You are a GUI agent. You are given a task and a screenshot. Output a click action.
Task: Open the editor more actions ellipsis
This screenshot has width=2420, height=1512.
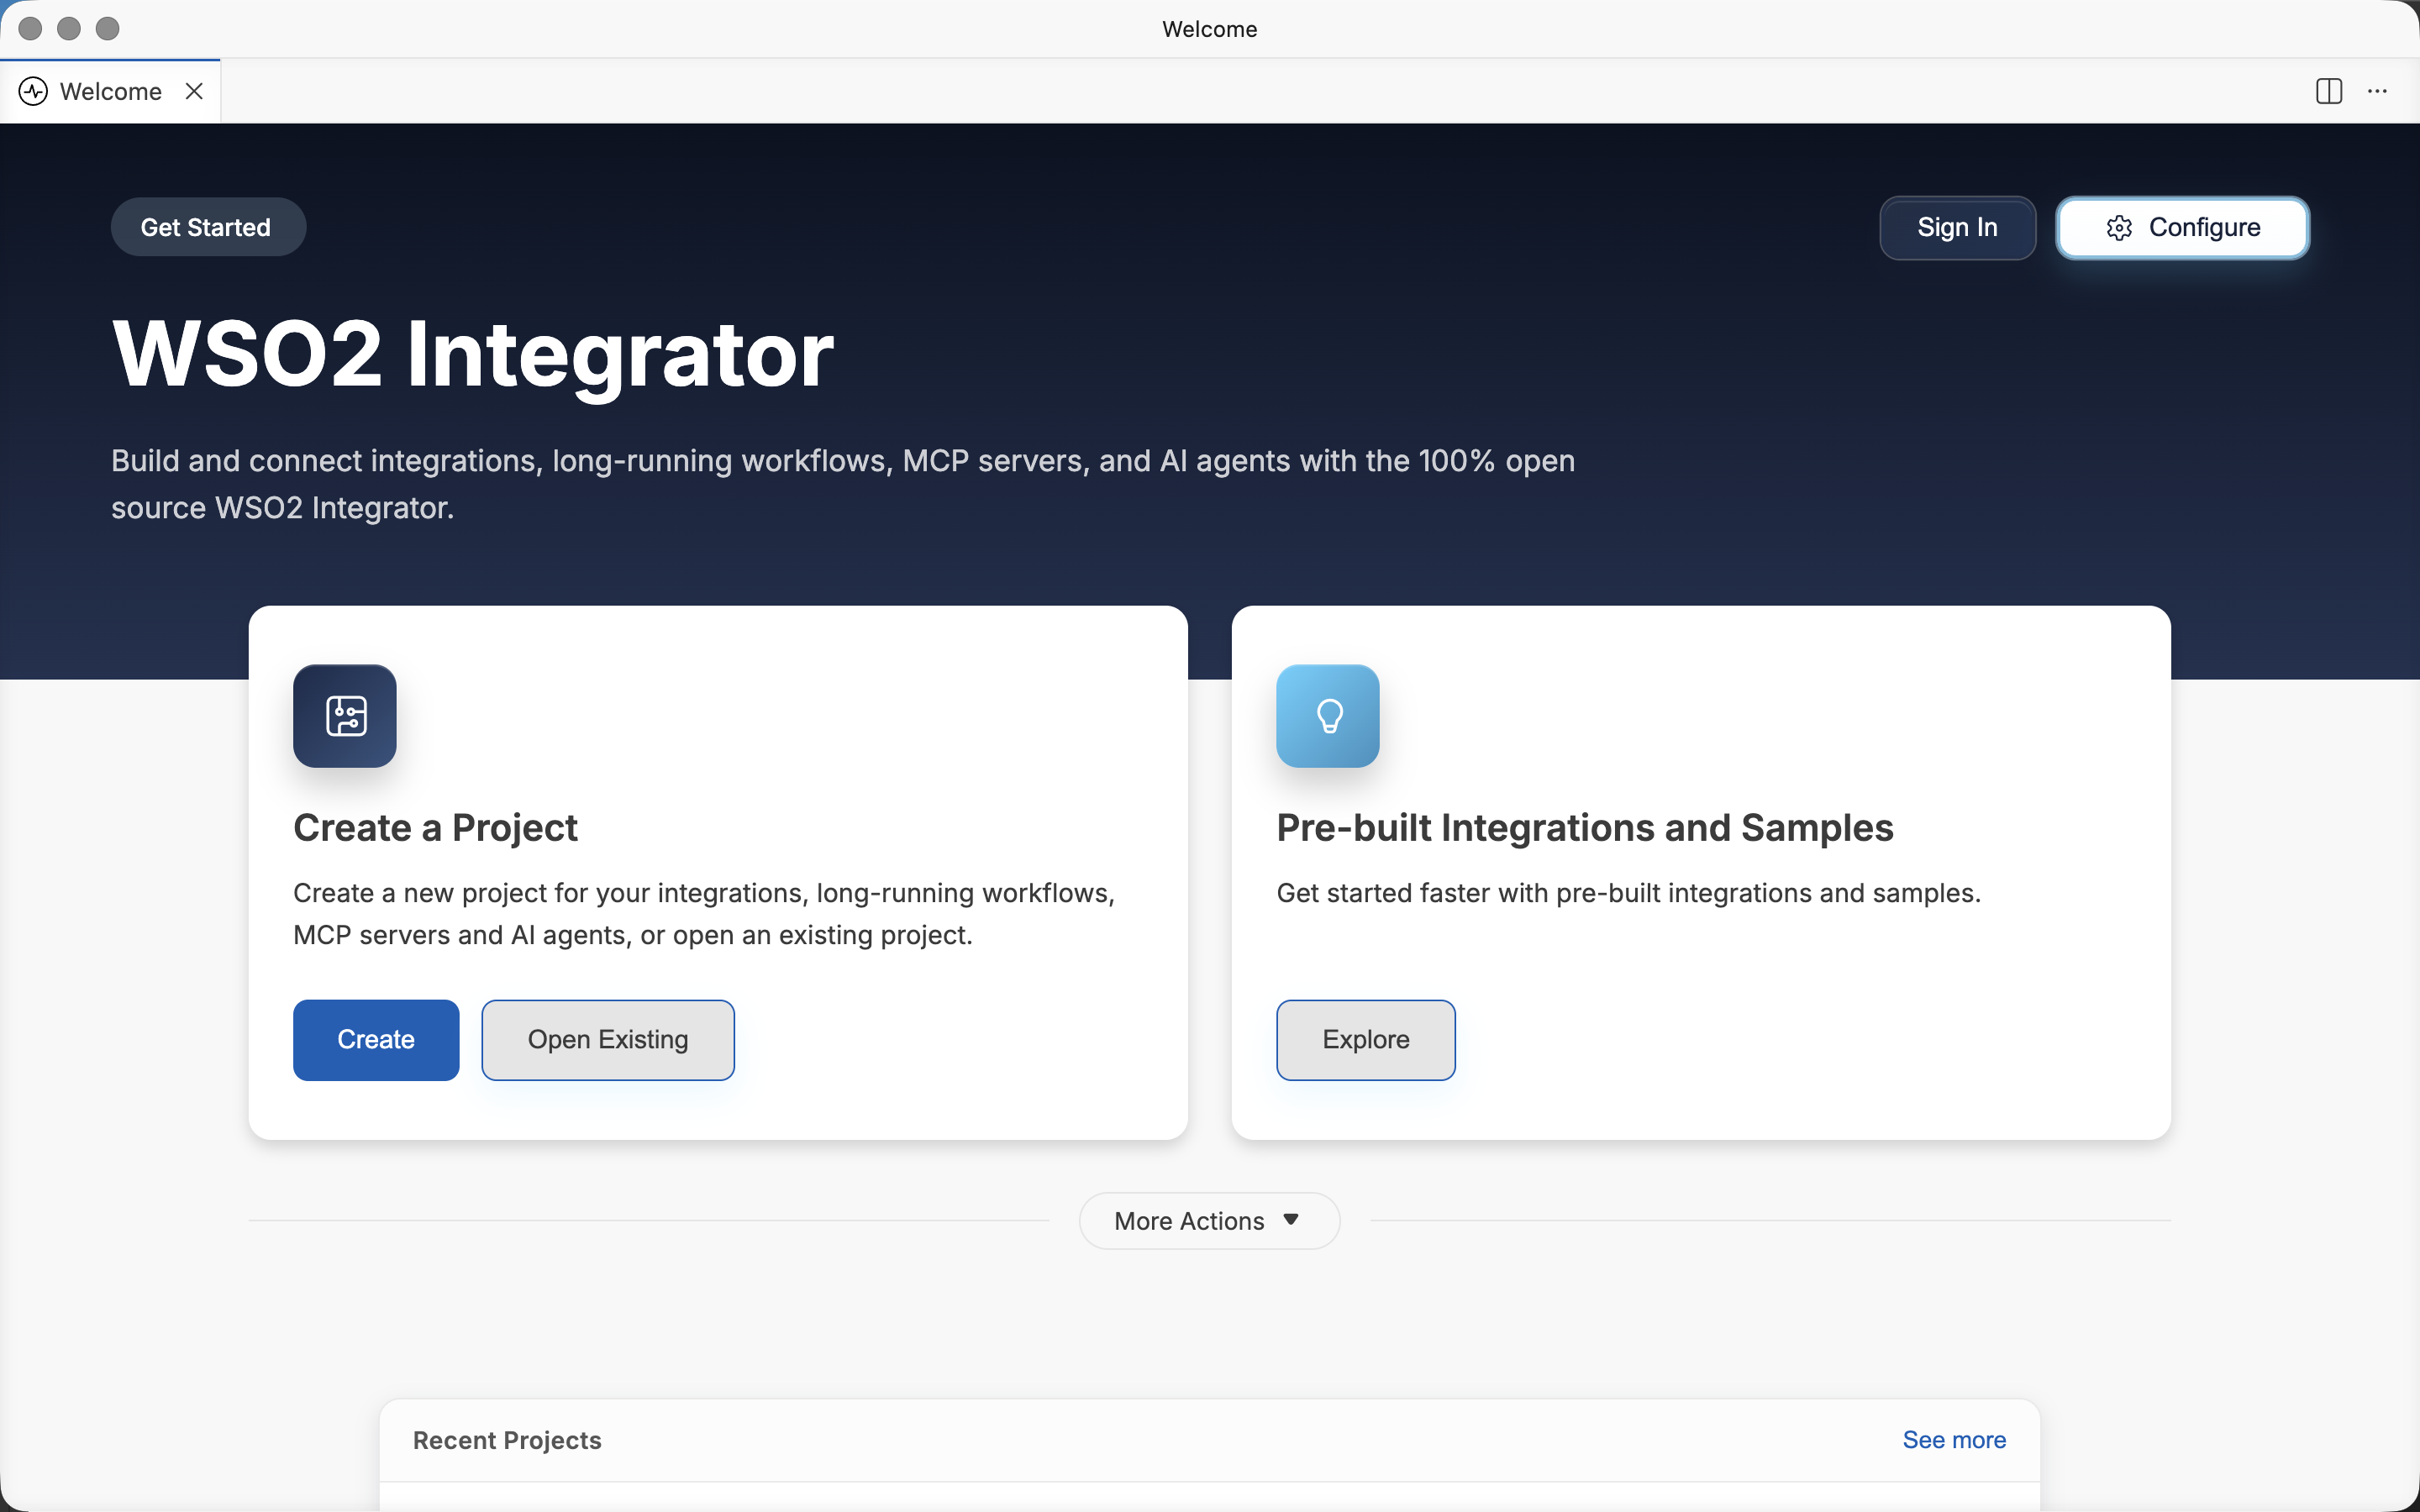(x=2377, y=91)
